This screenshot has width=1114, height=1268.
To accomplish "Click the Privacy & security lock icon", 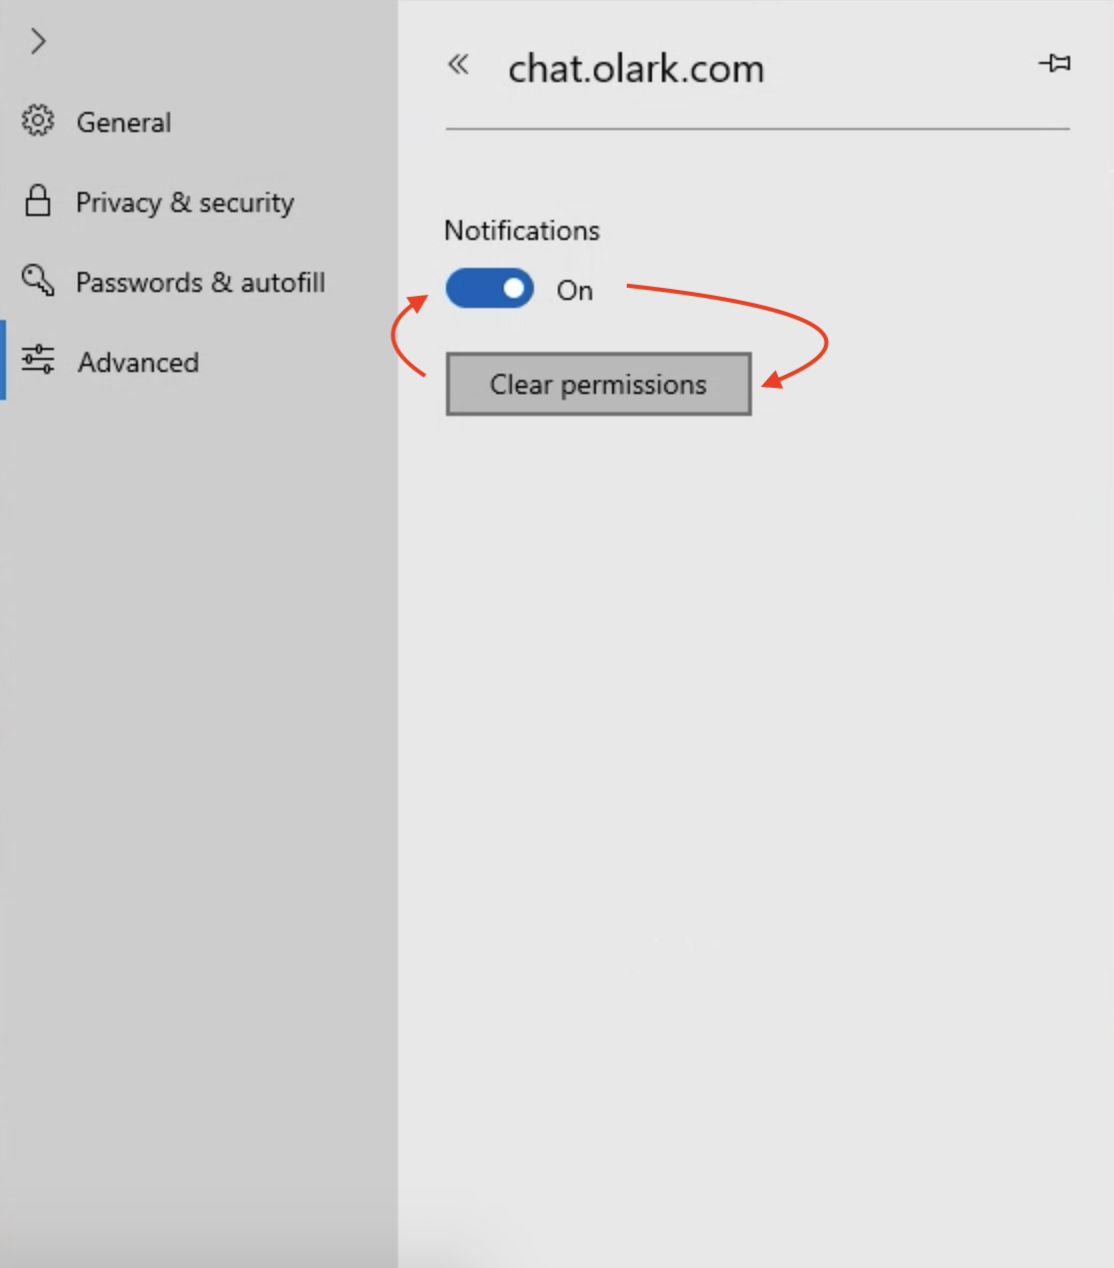I will [x=37, y=202].
